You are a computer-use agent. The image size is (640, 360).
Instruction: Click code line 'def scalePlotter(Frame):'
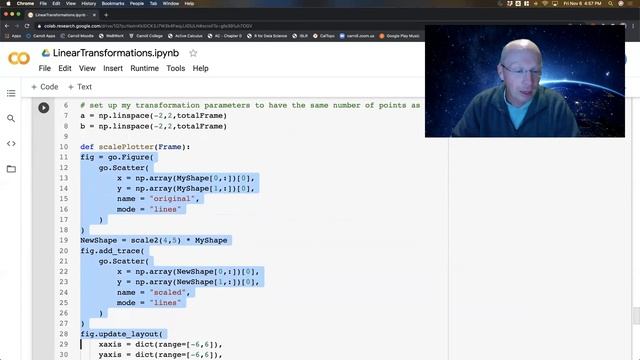coord(135,147)
